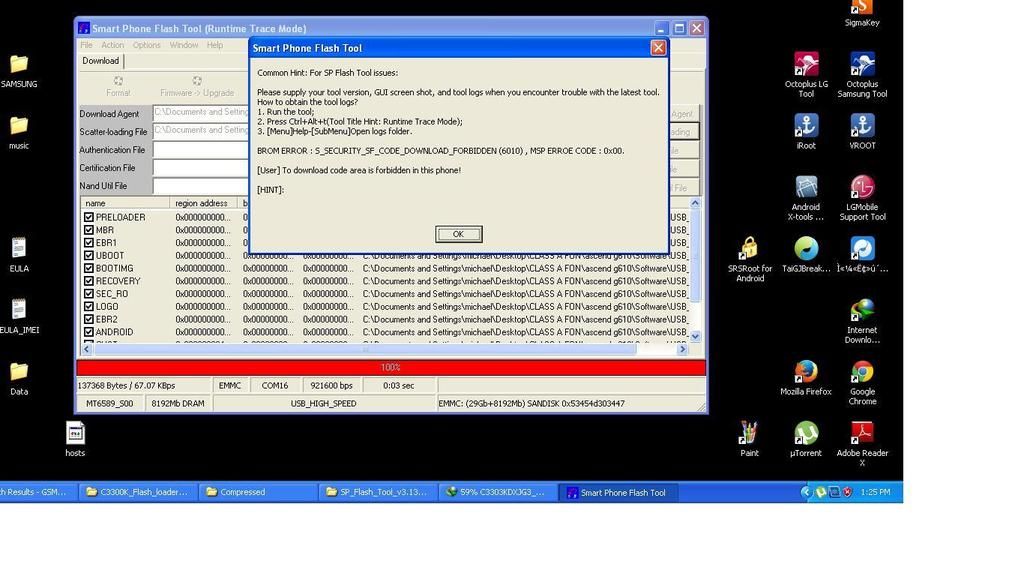Image resolution: width=1024 pixels, height=576 pixels.
Task: Select the Download tab
Action: tap(100, 61)
